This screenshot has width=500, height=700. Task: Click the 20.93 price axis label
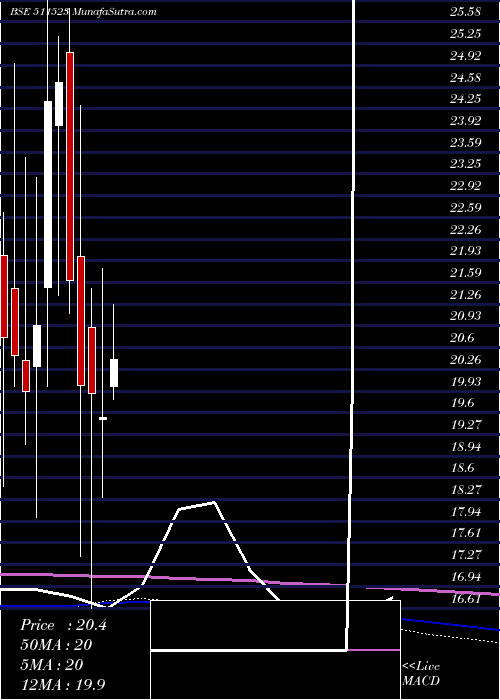coord(466,316)
